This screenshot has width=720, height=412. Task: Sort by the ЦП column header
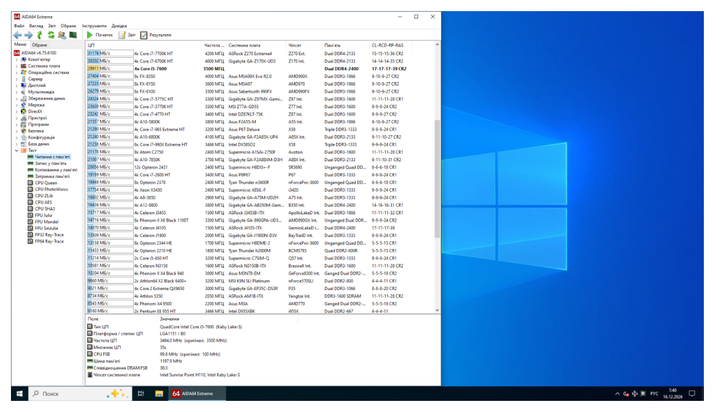[144, 45]
